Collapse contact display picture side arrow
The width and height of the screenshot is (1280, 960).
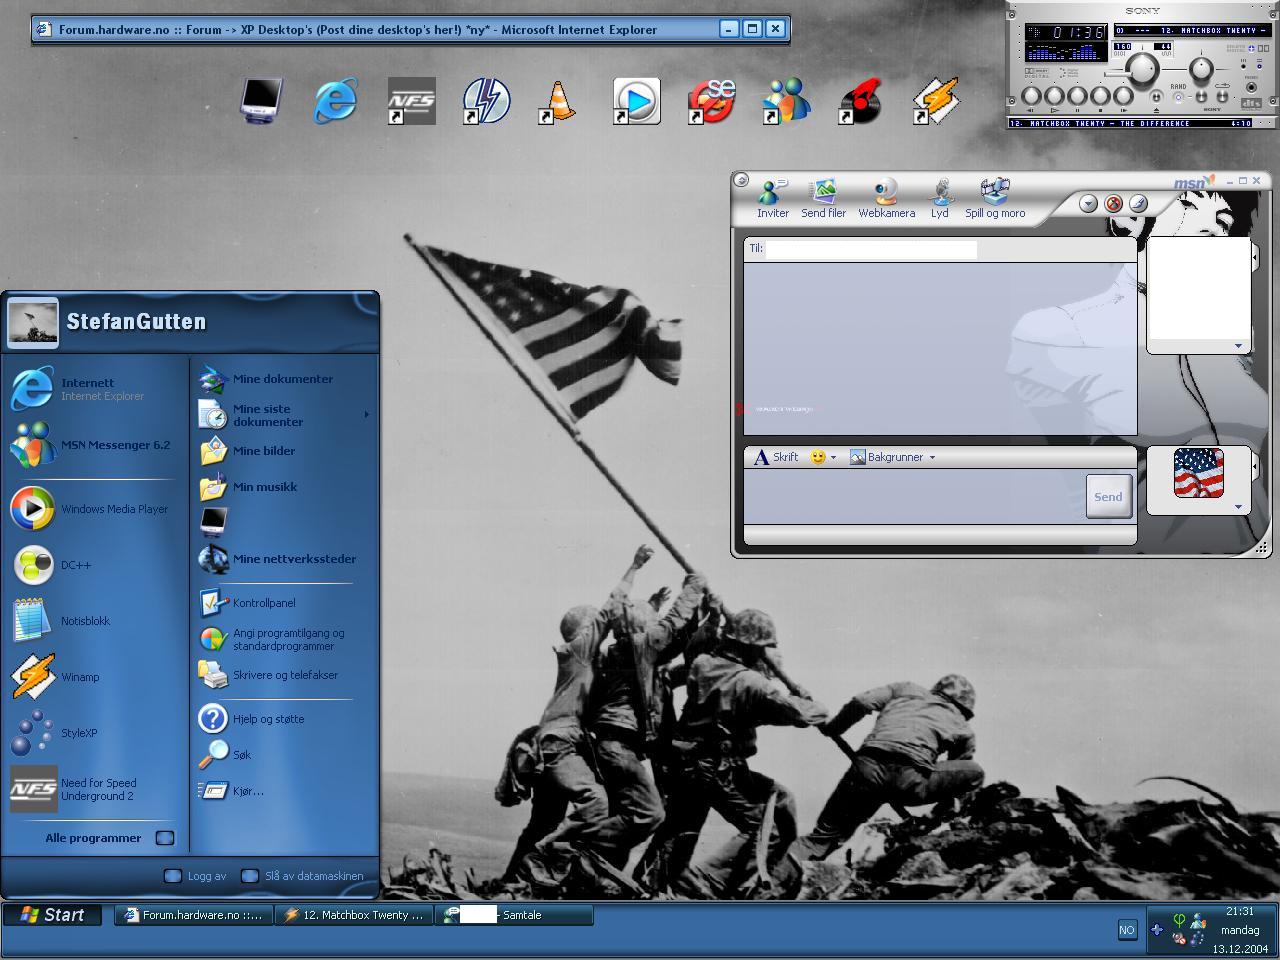[x=1254, y=257]
